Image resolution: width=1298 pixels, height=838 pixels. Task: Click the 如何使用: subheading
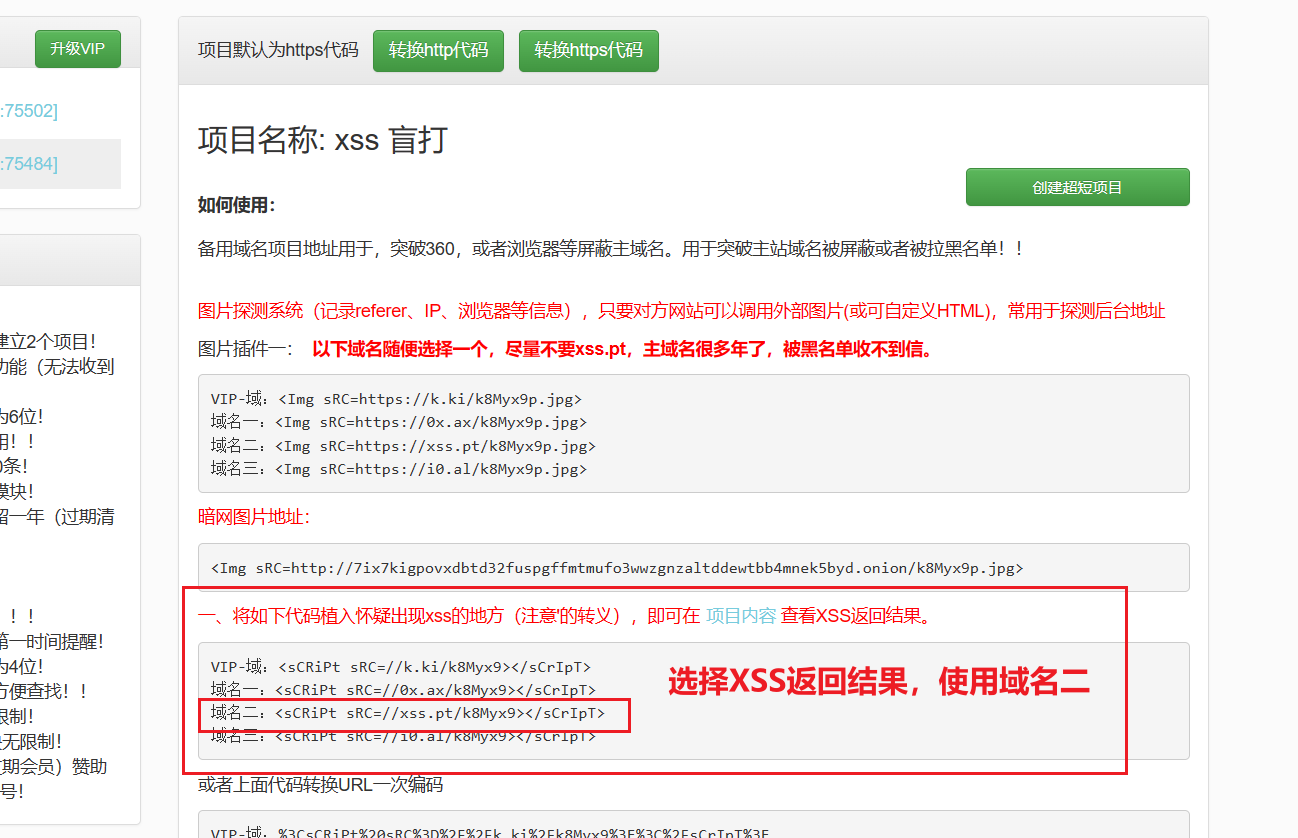[x=236, y=205]
